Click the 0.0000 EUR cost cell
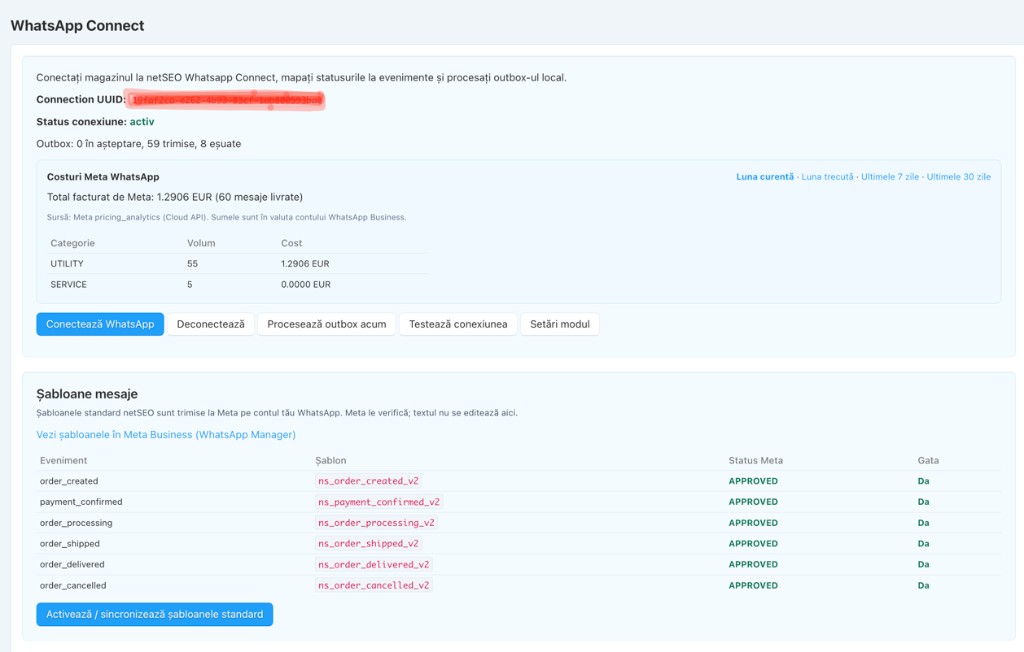 point(306,285)
